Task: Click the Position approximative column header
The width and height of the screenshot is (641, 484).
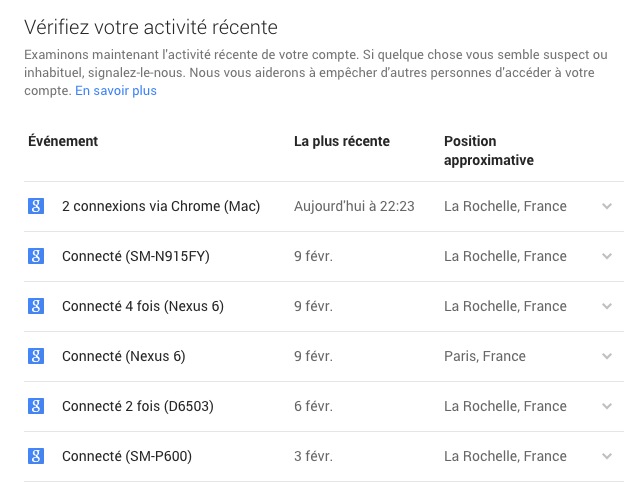Action: [489, 150]
